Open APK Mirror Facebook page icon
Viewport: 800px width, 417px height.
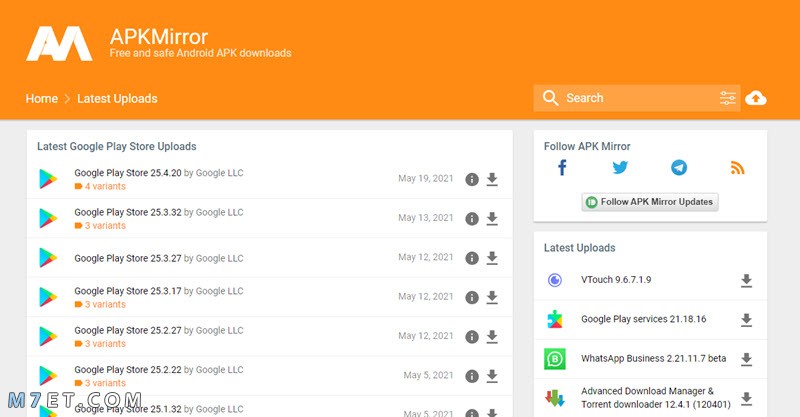pos(562,167)
